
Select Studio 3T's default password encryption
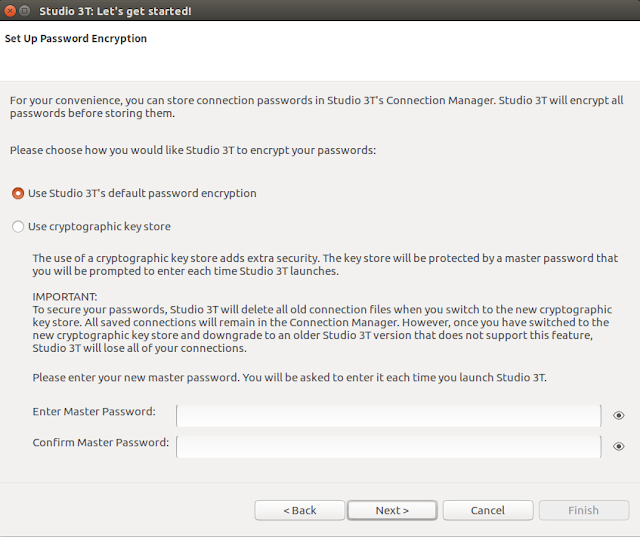(18, 193)
